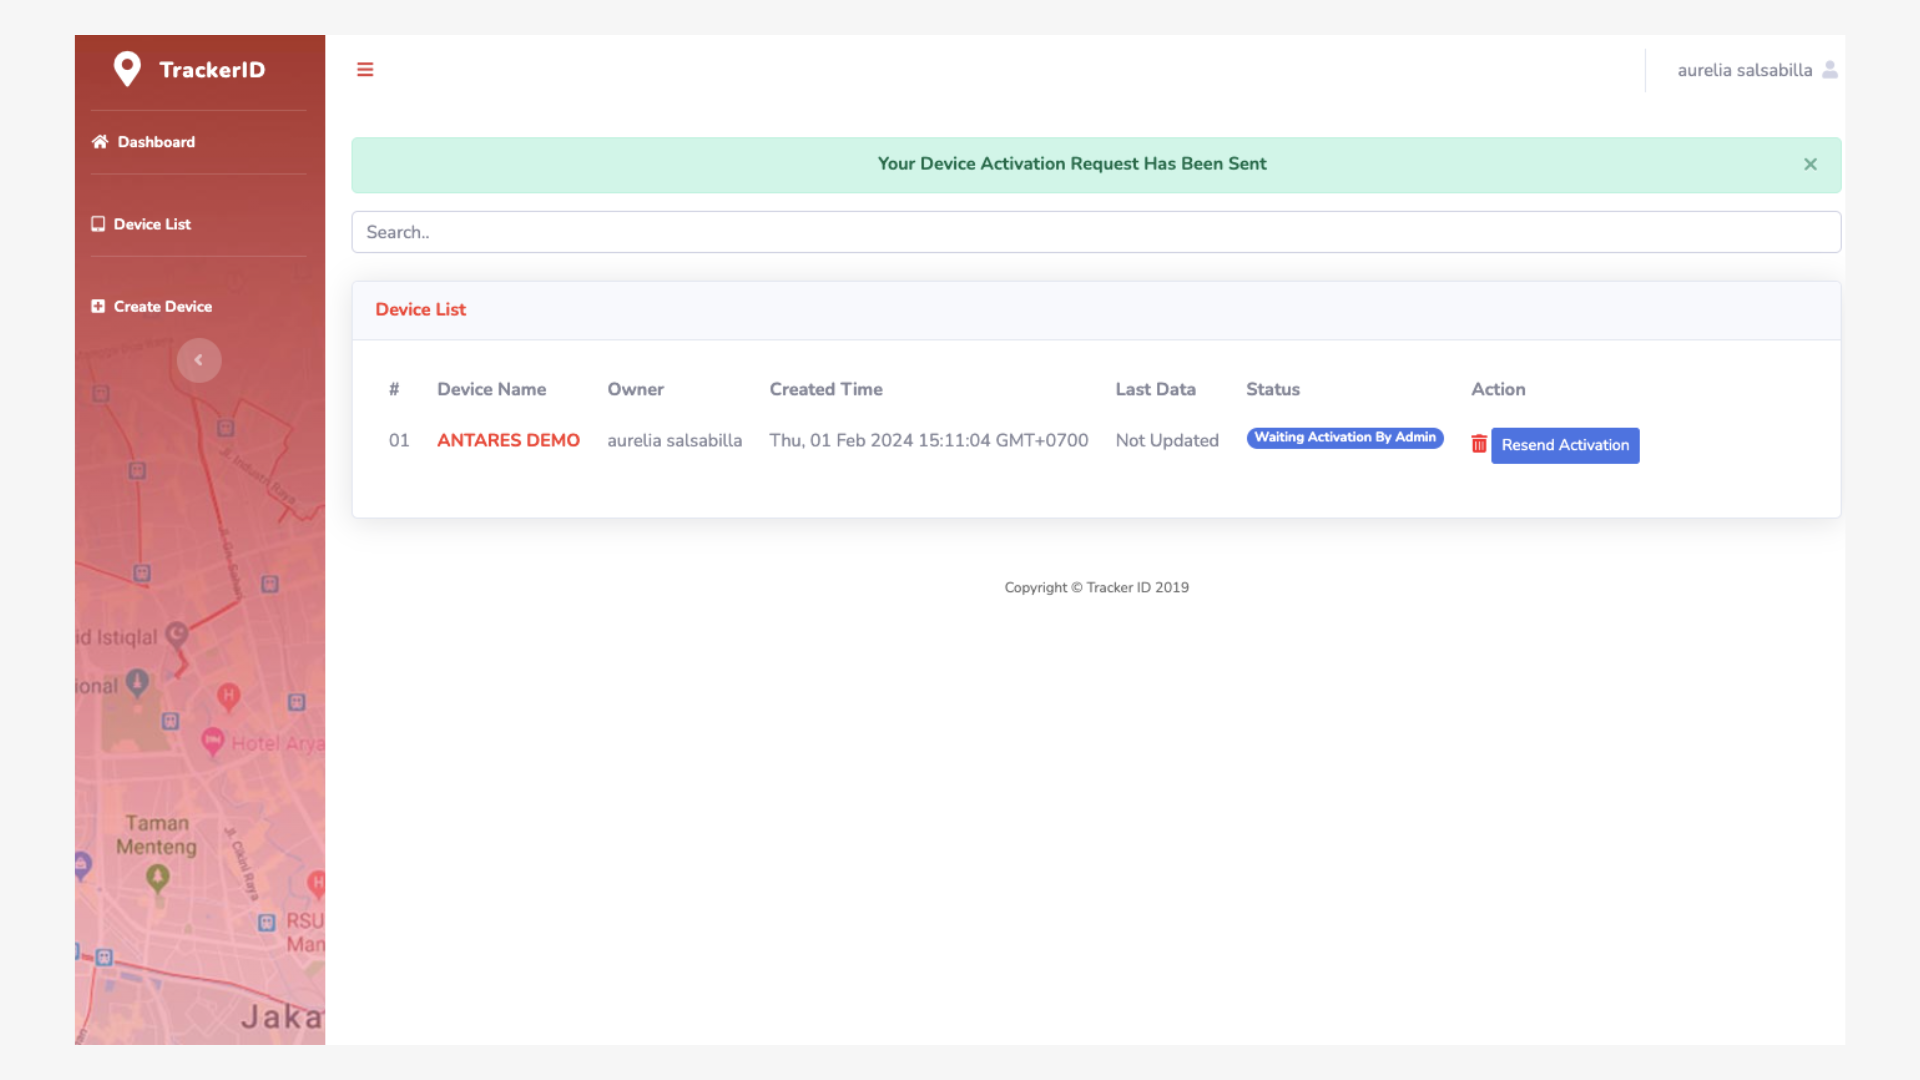Click the Waiting Activation By Admin badge
Viewport: 1920px width, 1080px height.
click(x=1344, y=438)
